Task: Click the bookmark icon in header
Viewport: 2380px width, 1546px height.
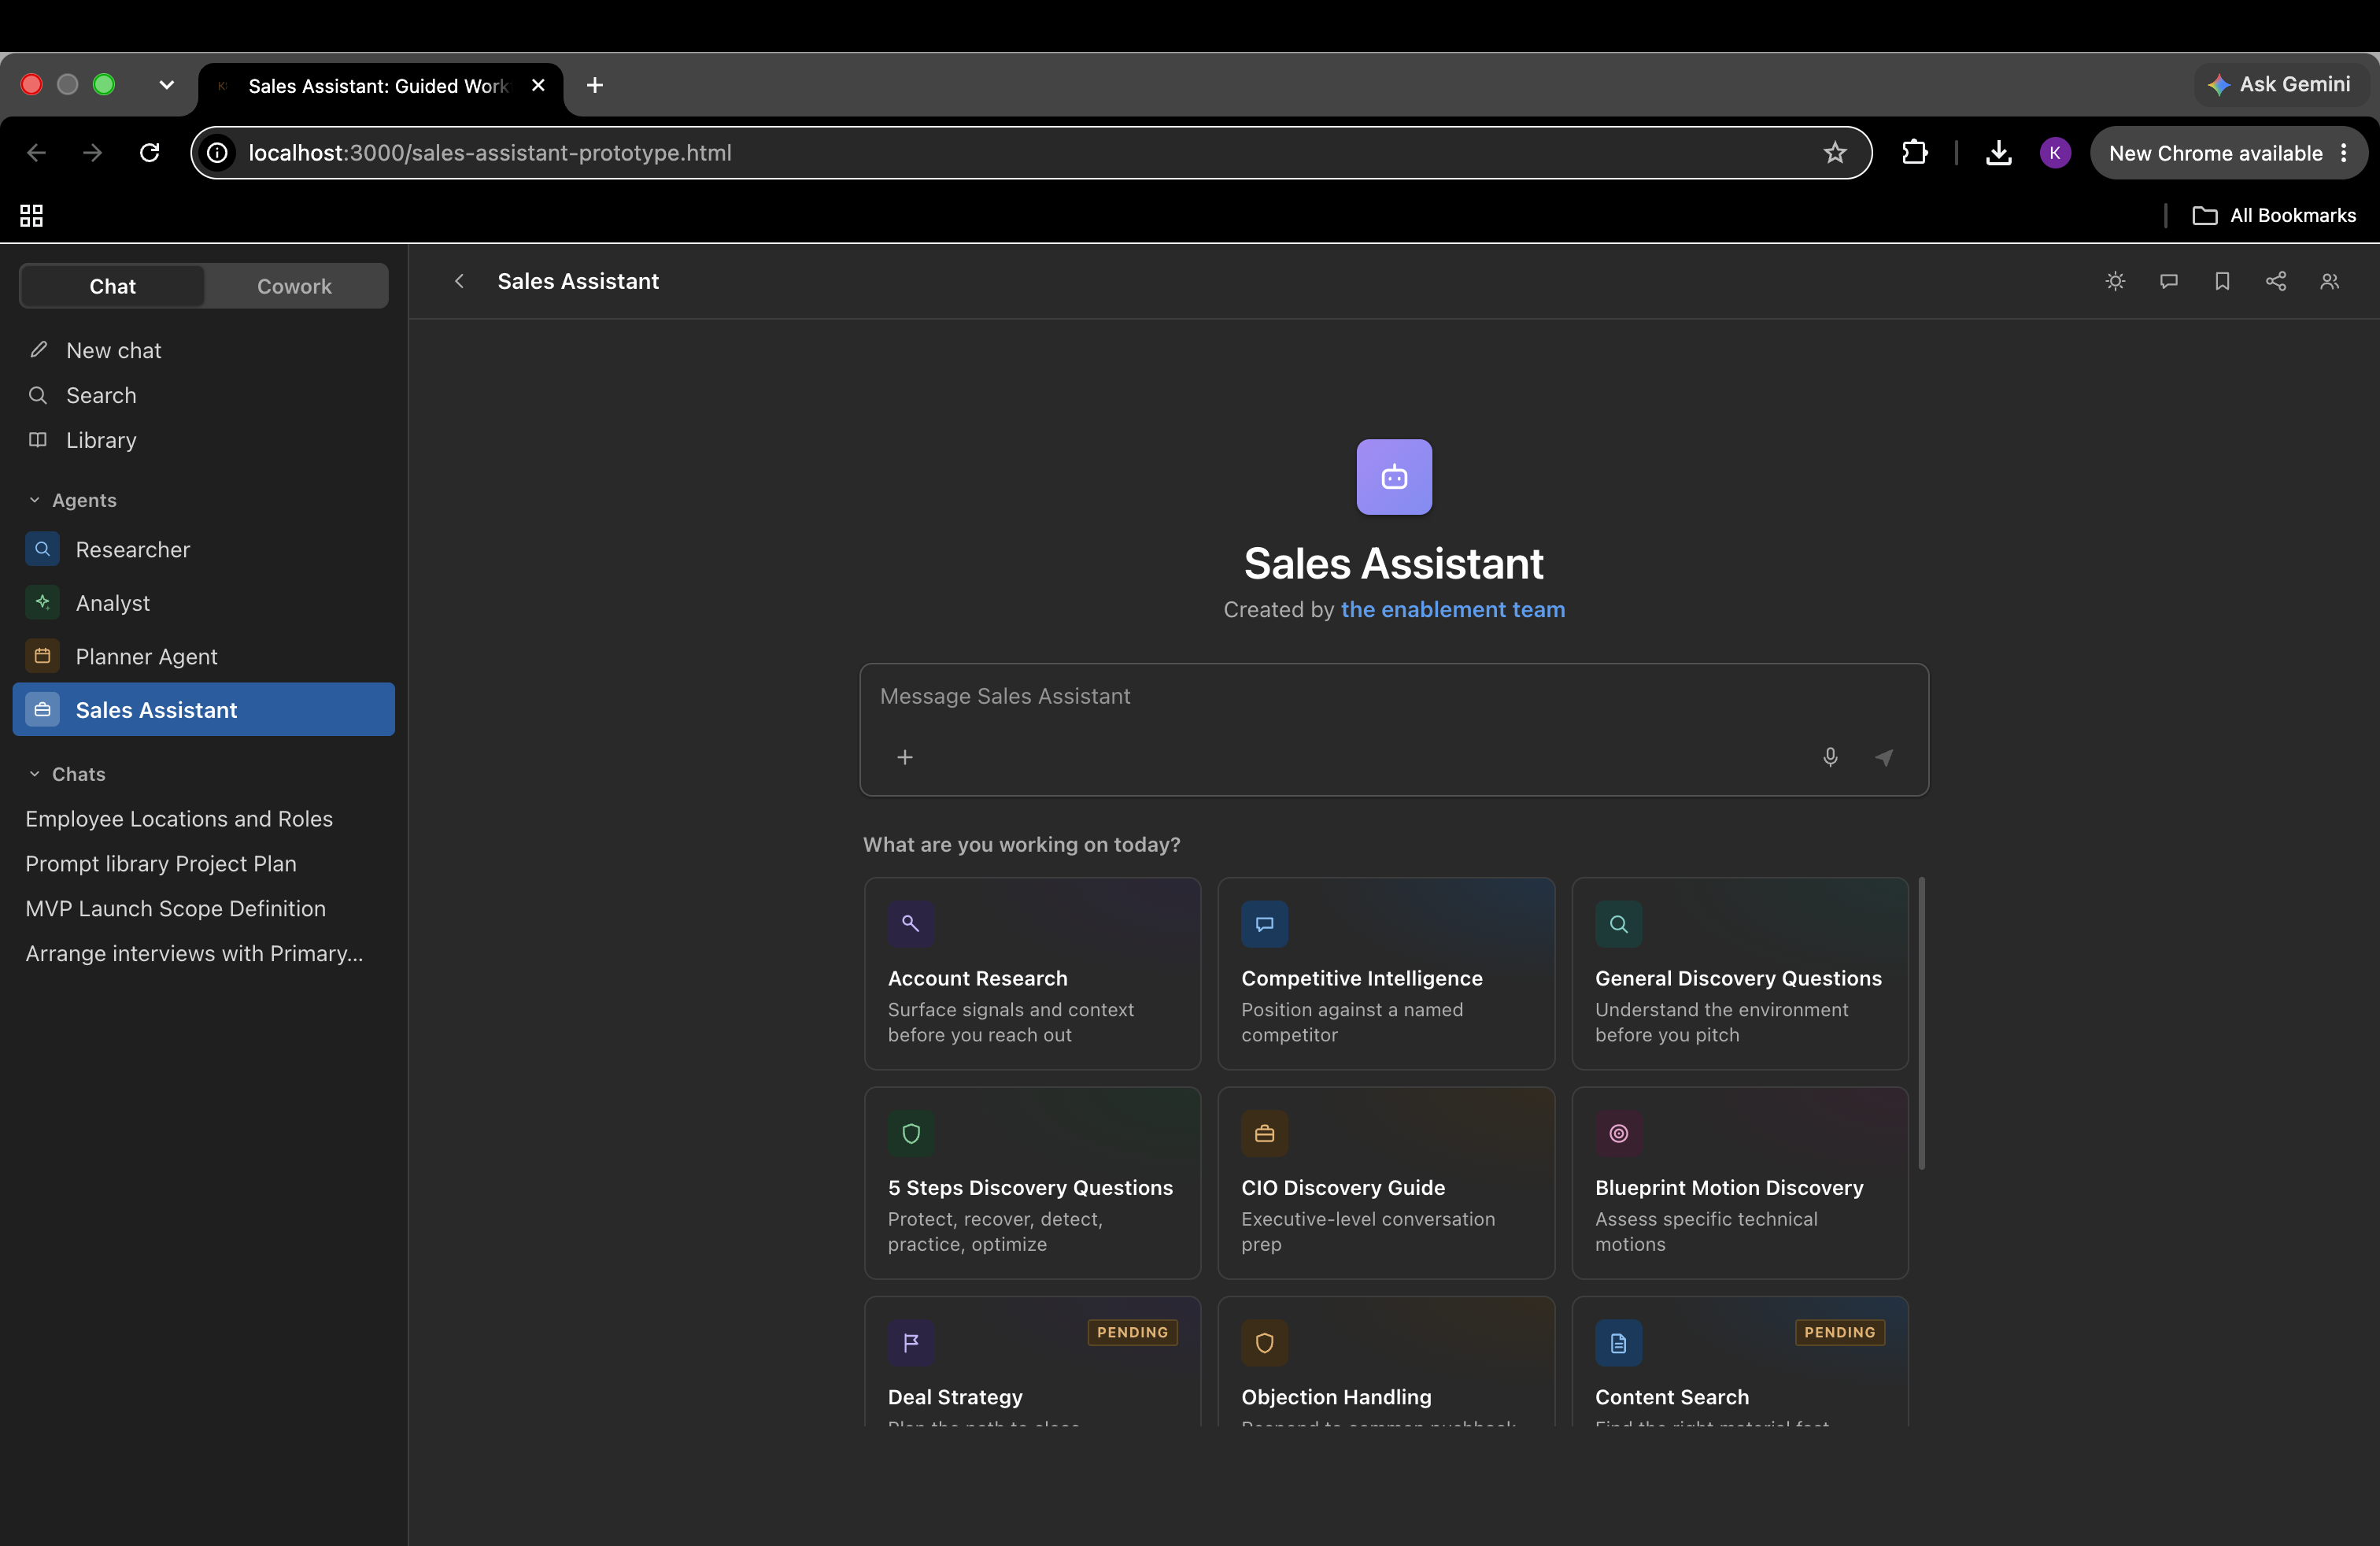Action: 2222,281
